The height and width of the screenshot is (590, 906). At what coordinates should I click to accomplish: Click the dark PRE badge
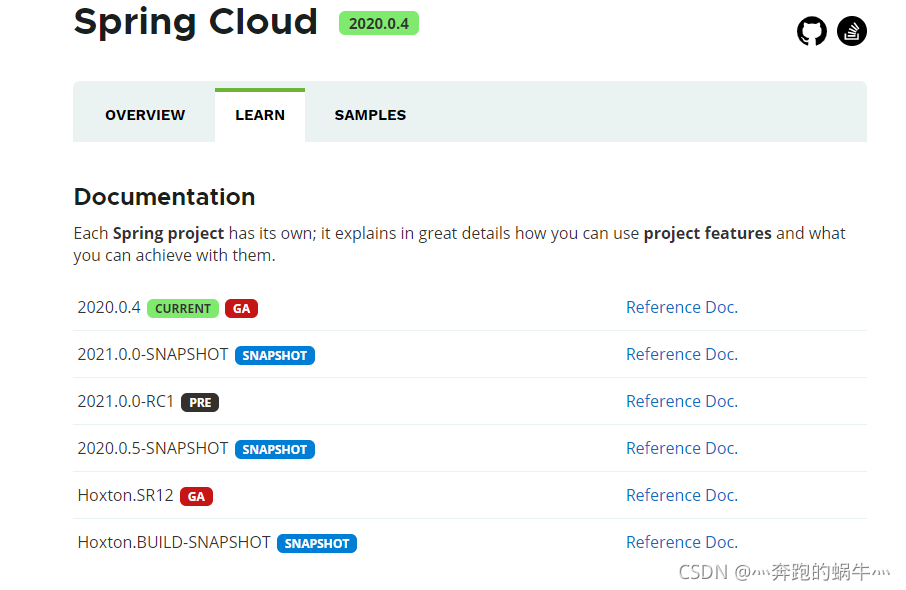[200, 402]
